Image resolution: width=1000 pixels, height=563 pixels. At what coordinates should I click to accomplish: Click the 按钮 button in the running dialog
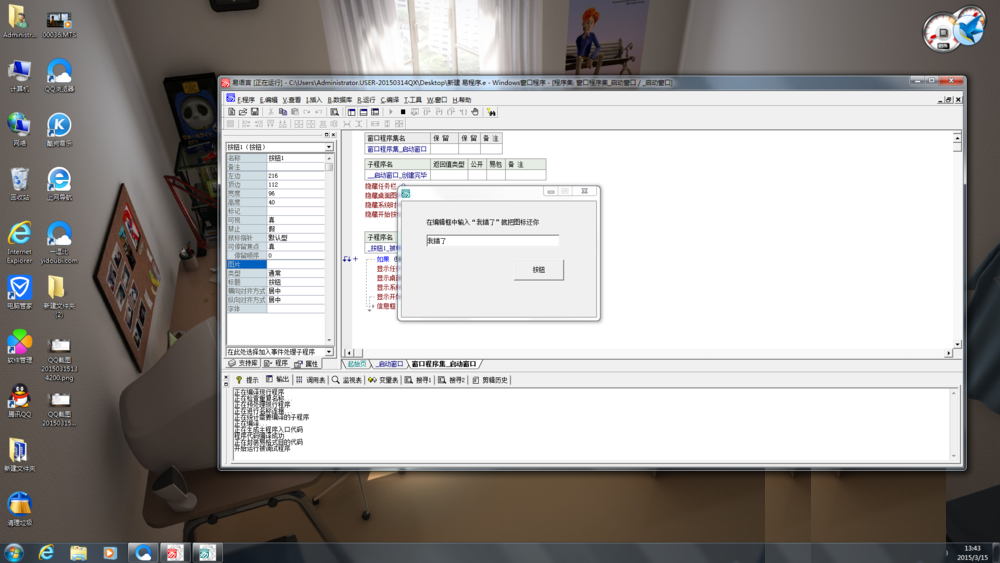tap(539, 270)
